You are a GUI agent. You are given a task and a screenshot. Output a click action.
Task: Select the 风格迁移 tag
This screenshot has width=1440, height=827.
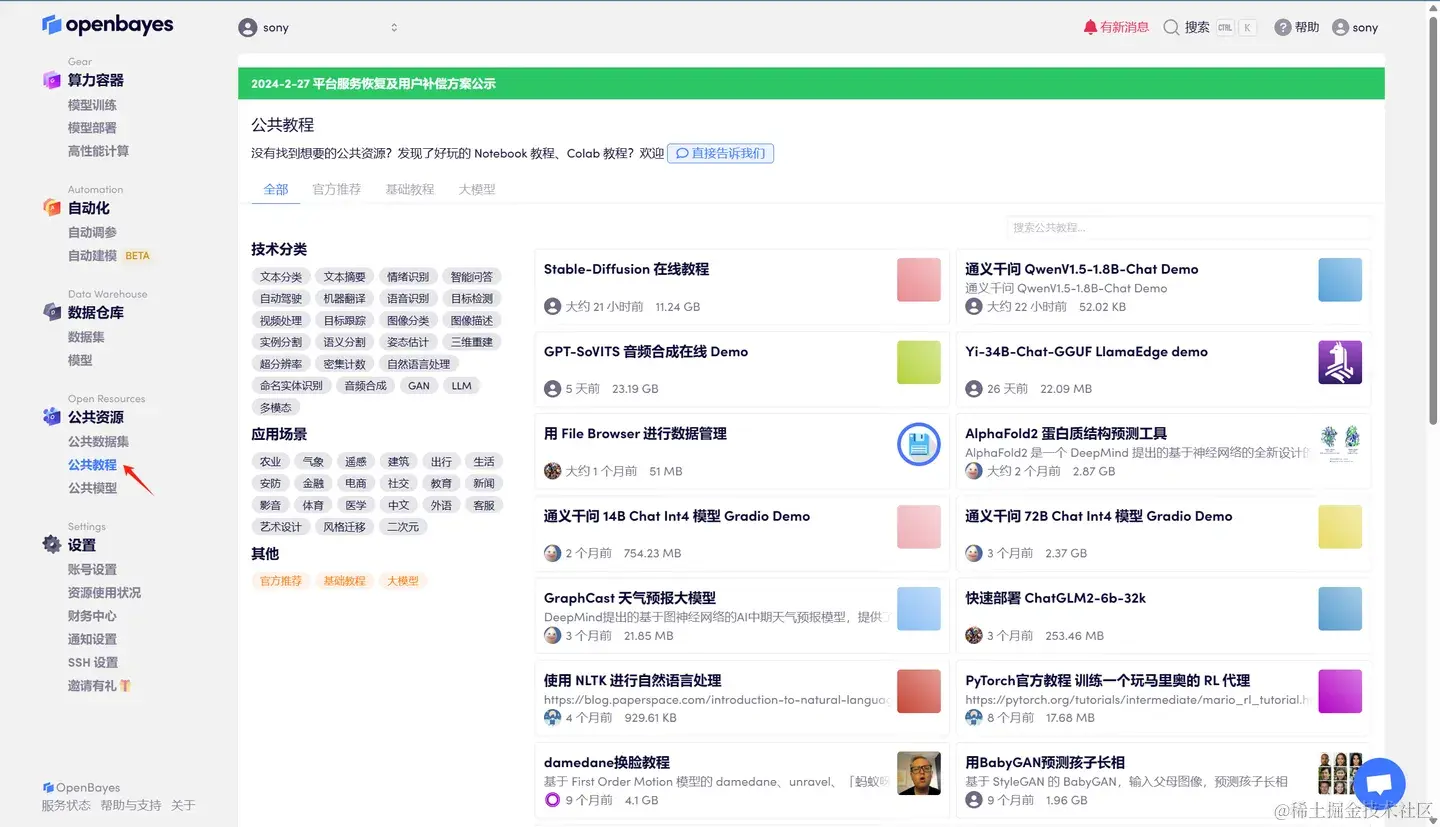tap(344, 527)
